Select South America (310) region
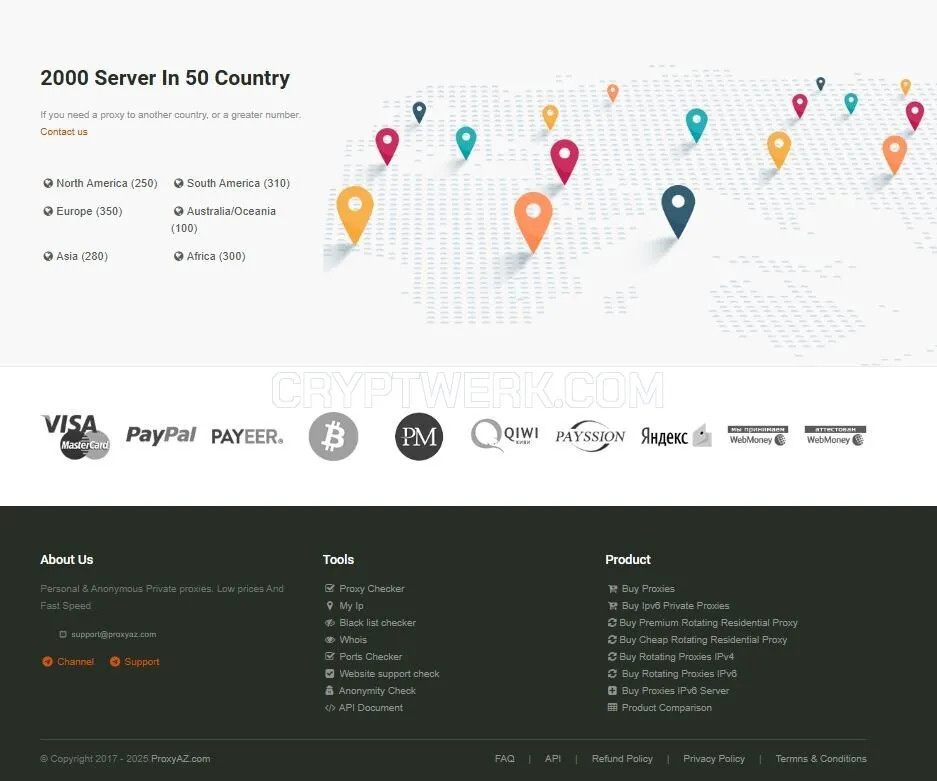The image size is (937, 781). [232, 183]
